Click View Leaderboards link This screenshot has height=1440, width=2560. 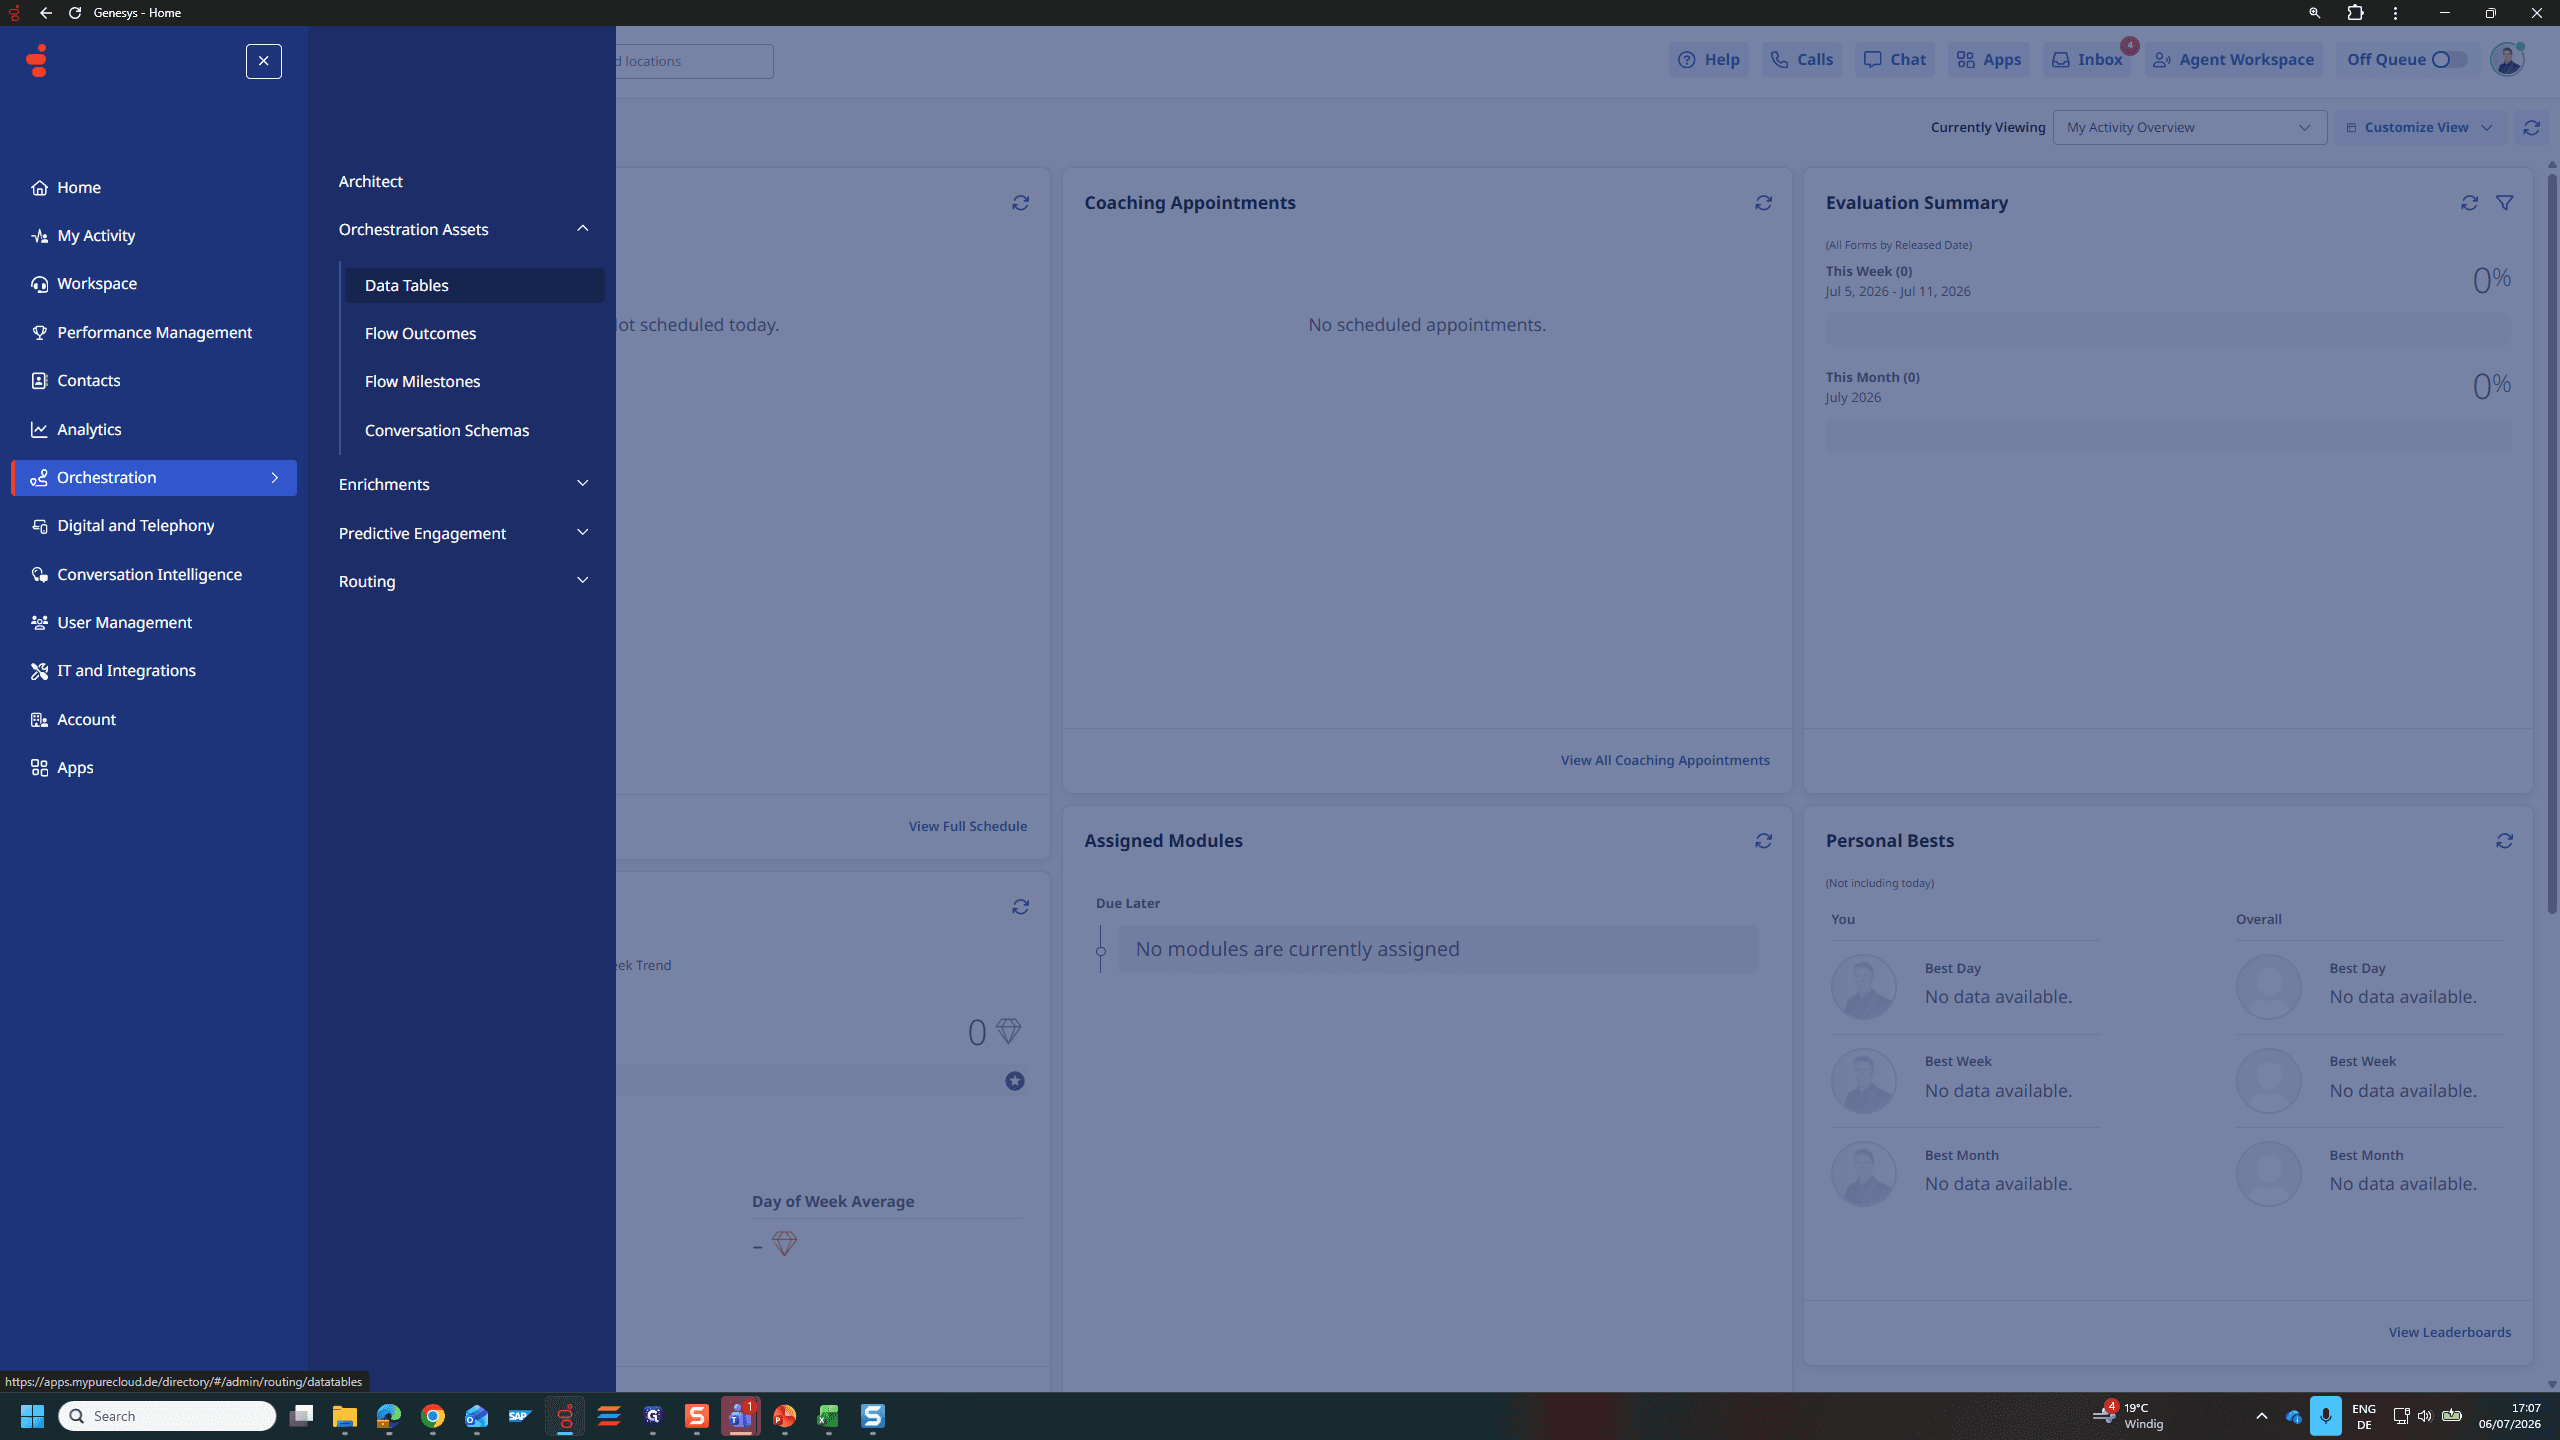(x=2449, y=1332)
